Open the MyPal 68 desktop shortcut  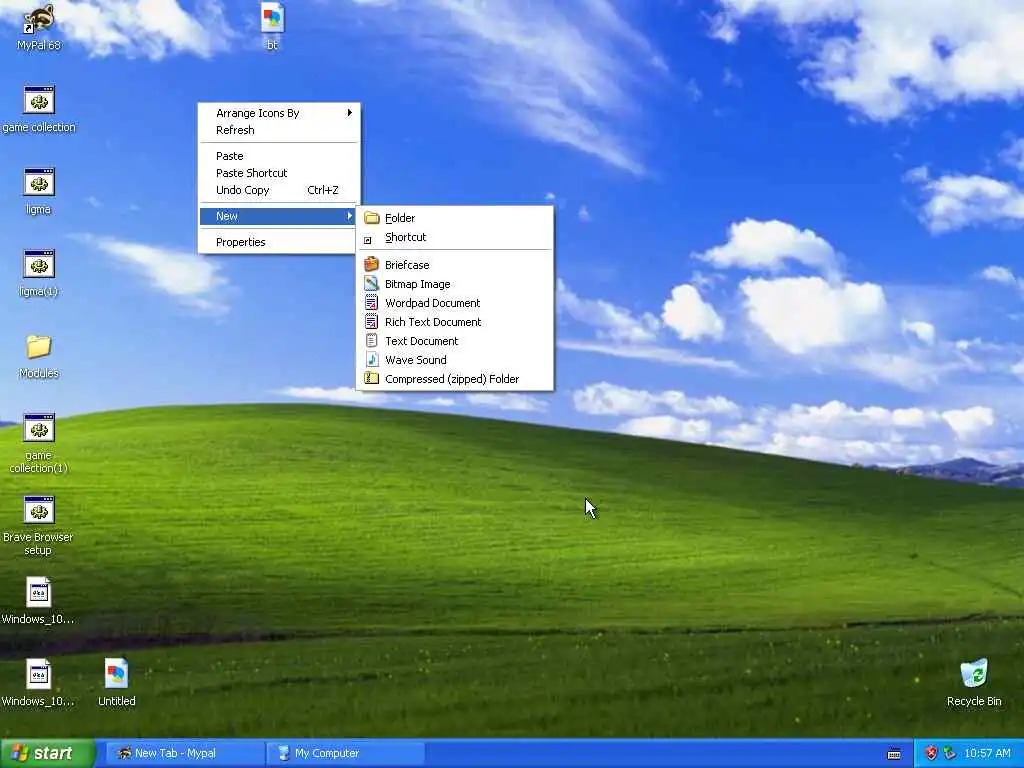(x=39, y=19)
